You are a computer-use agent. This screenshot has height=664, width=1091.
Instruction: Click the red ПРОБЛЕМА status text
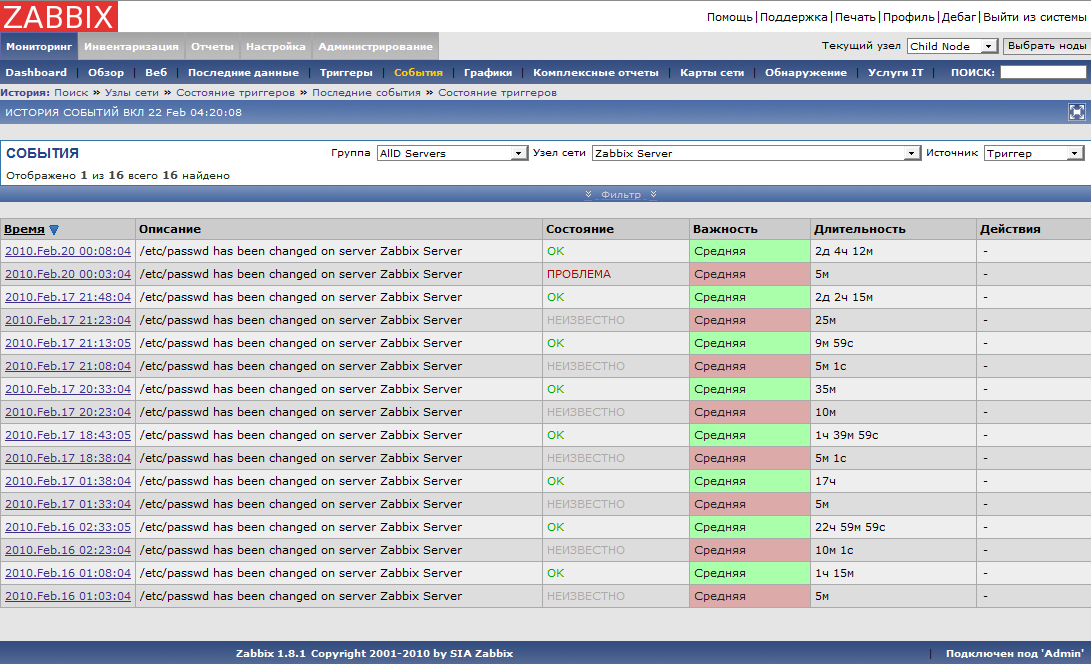click(x=579, y=274)
